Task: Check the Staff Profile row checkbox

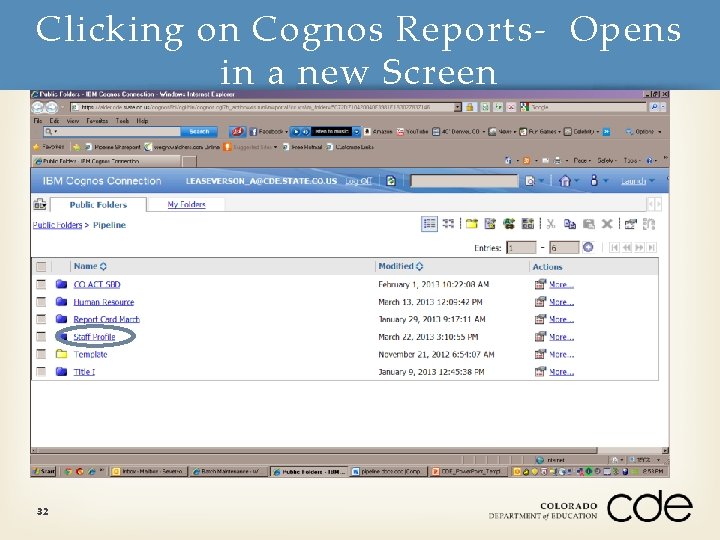Action: point(41,337)
